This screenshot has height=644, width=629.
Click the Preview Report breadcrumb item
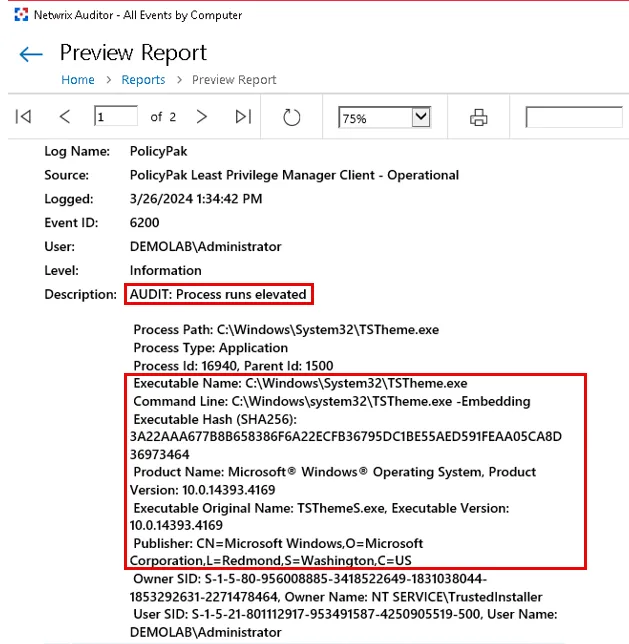tap(234, 80)
